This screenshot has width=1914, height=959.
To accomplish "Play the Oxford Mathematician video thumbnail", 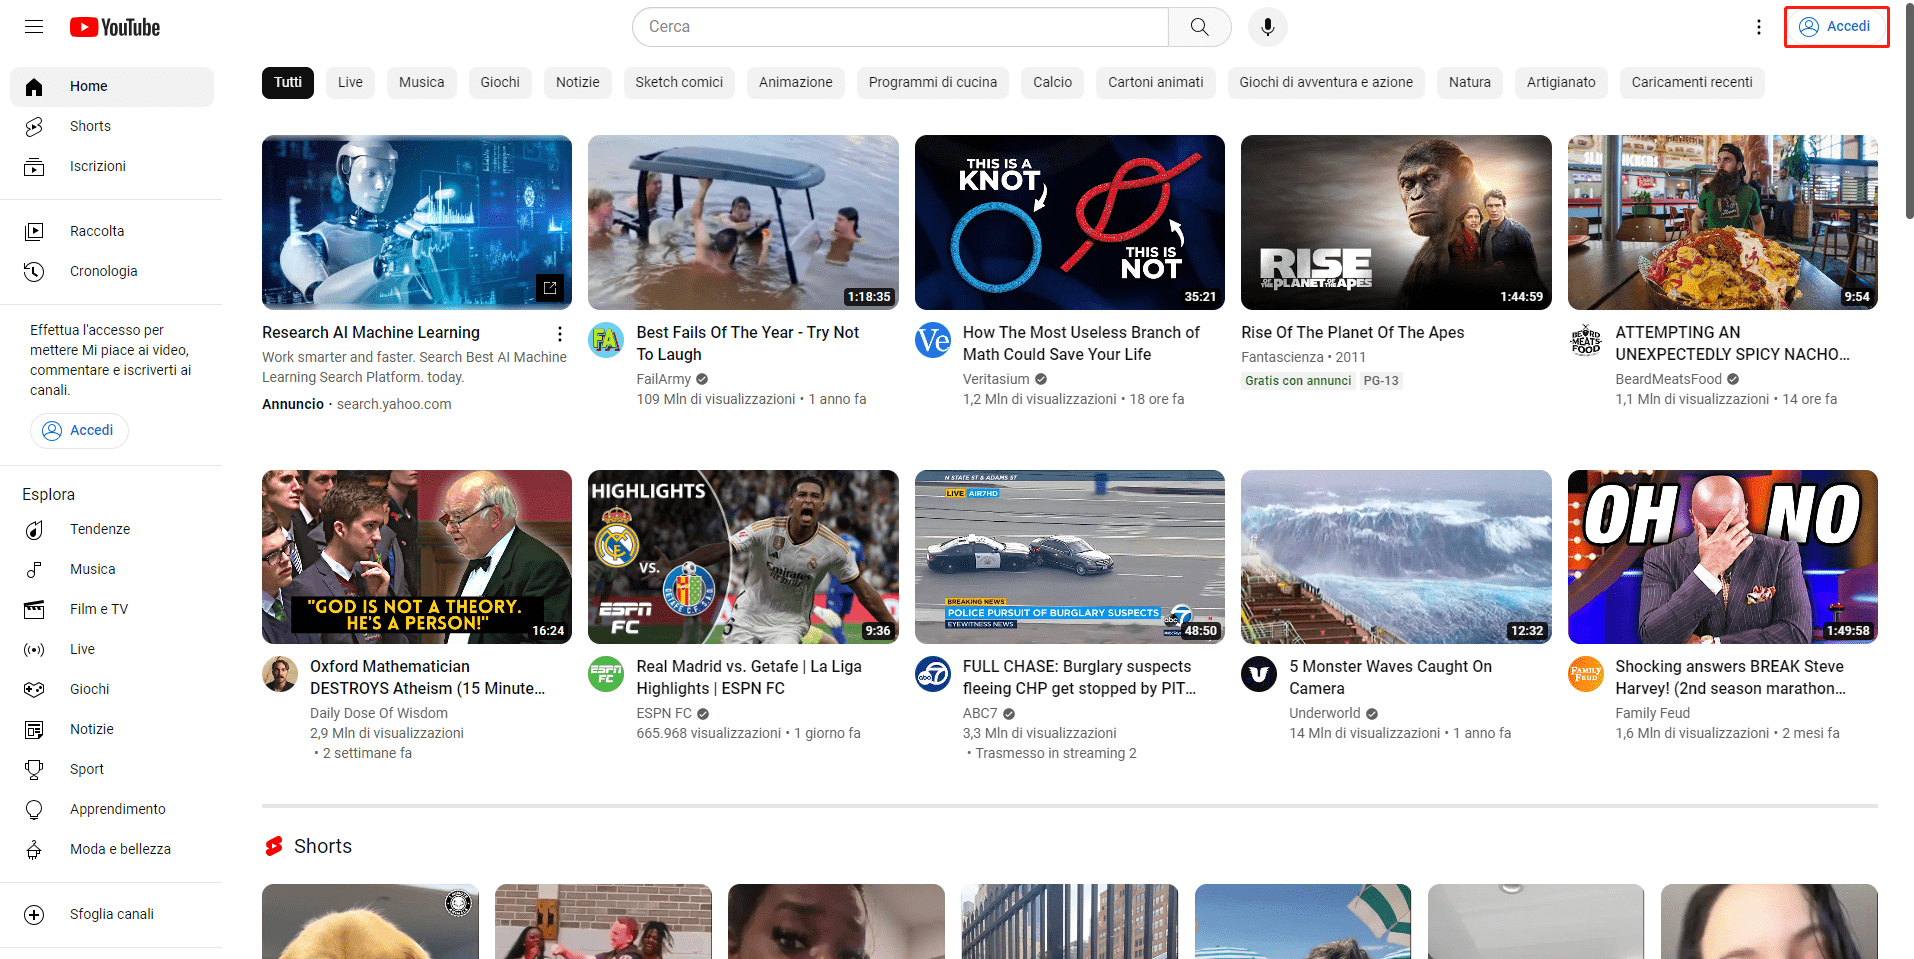I will (x=417, y=557).
